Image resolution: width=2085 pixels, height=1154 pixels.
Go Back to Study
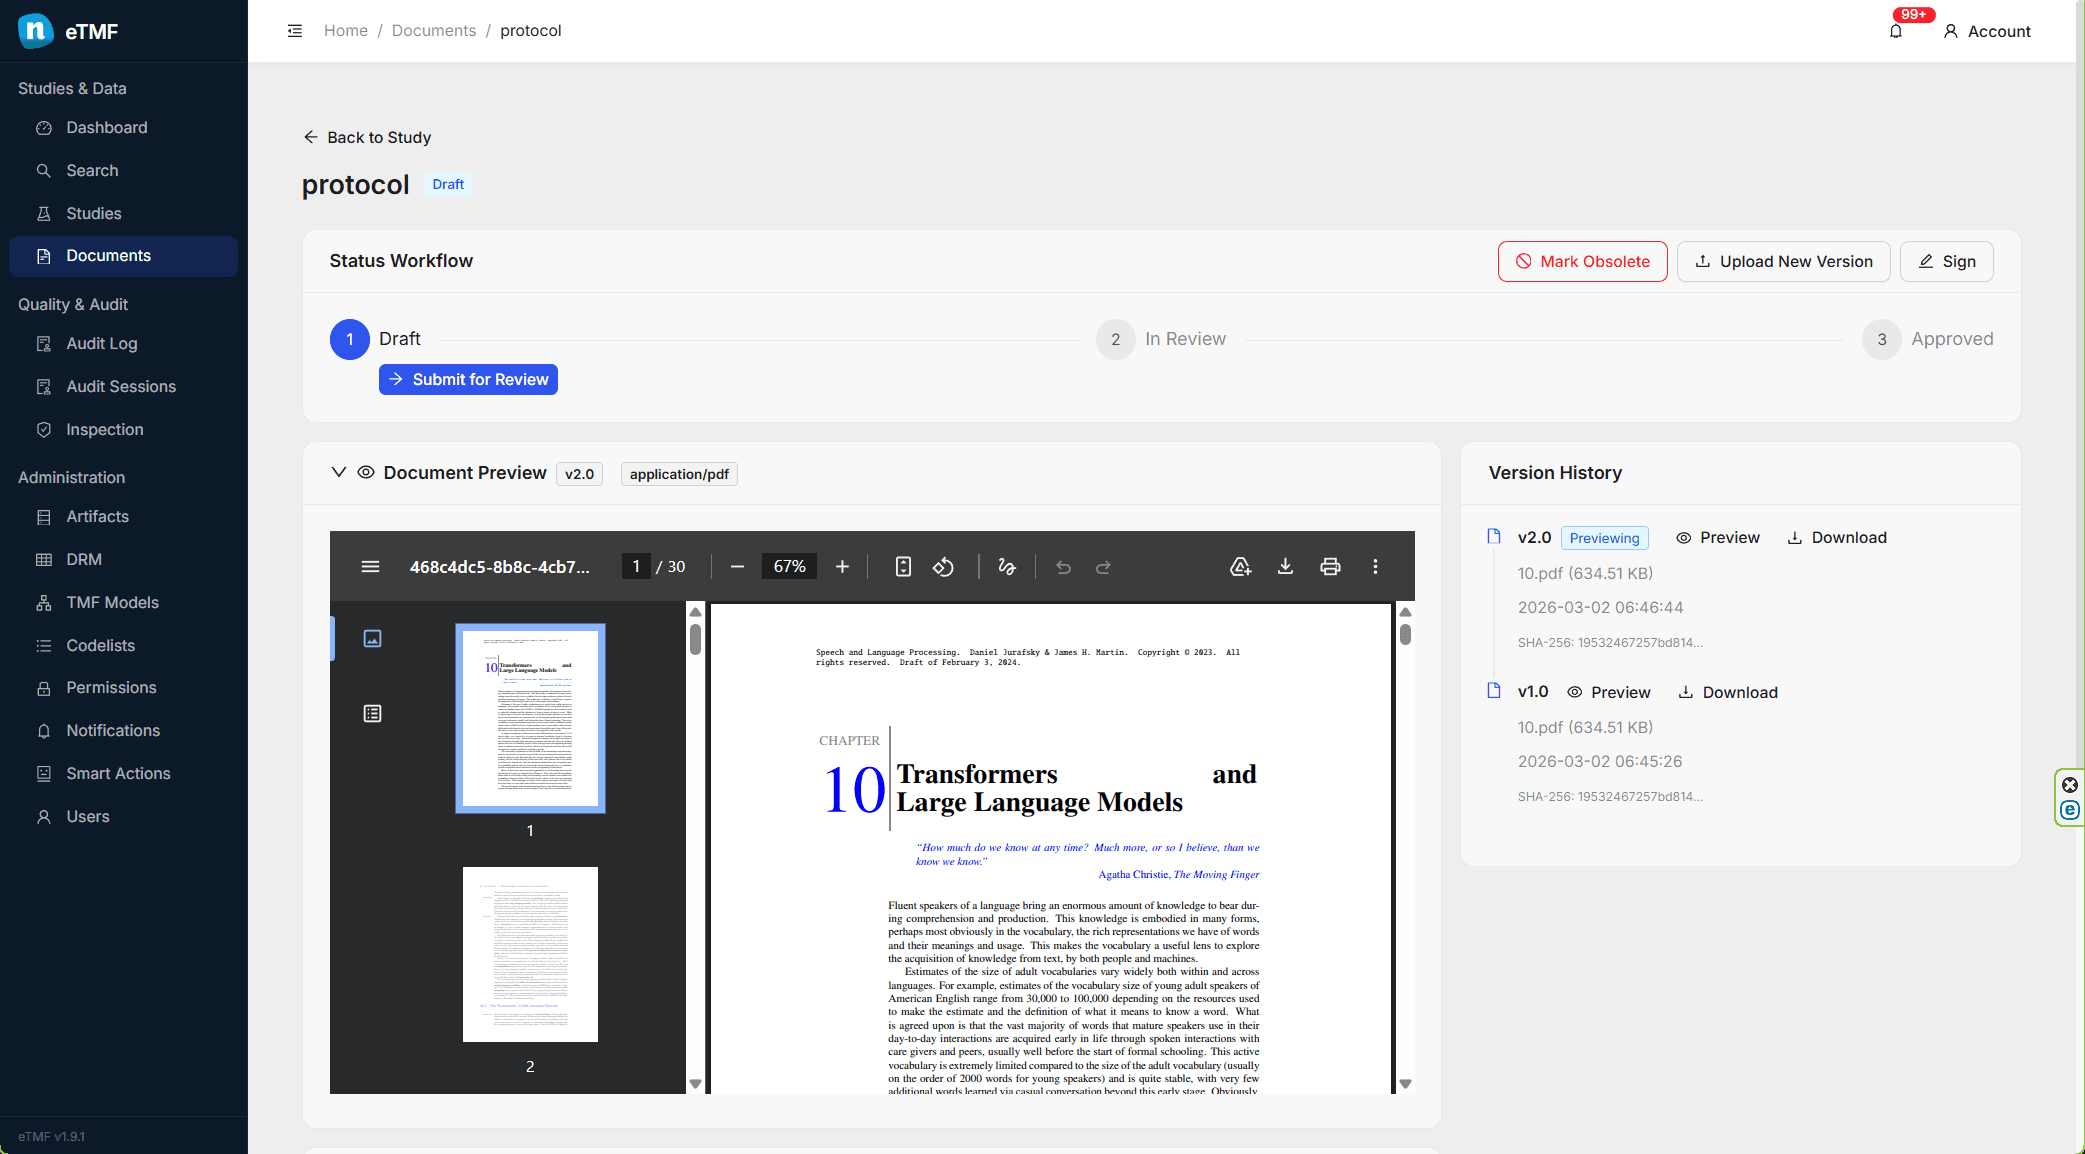(x=367, y=137)
